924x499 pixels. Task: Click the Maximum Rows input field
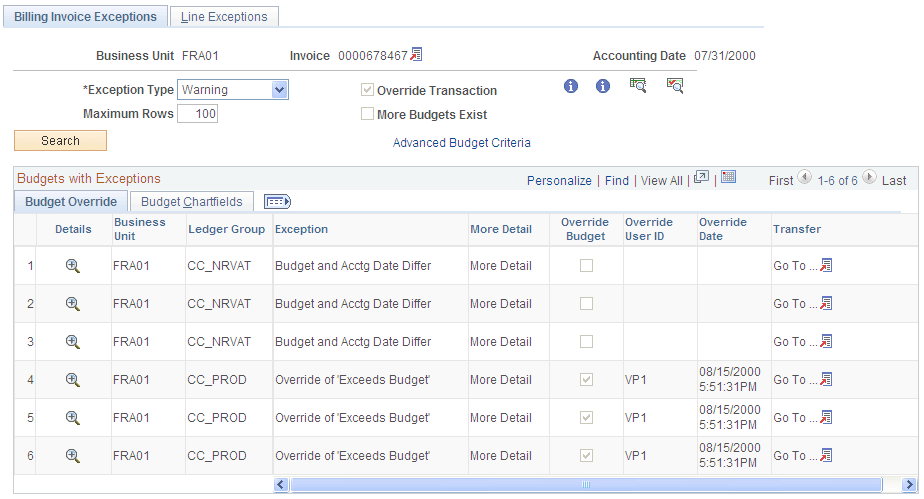coord(197,114)
